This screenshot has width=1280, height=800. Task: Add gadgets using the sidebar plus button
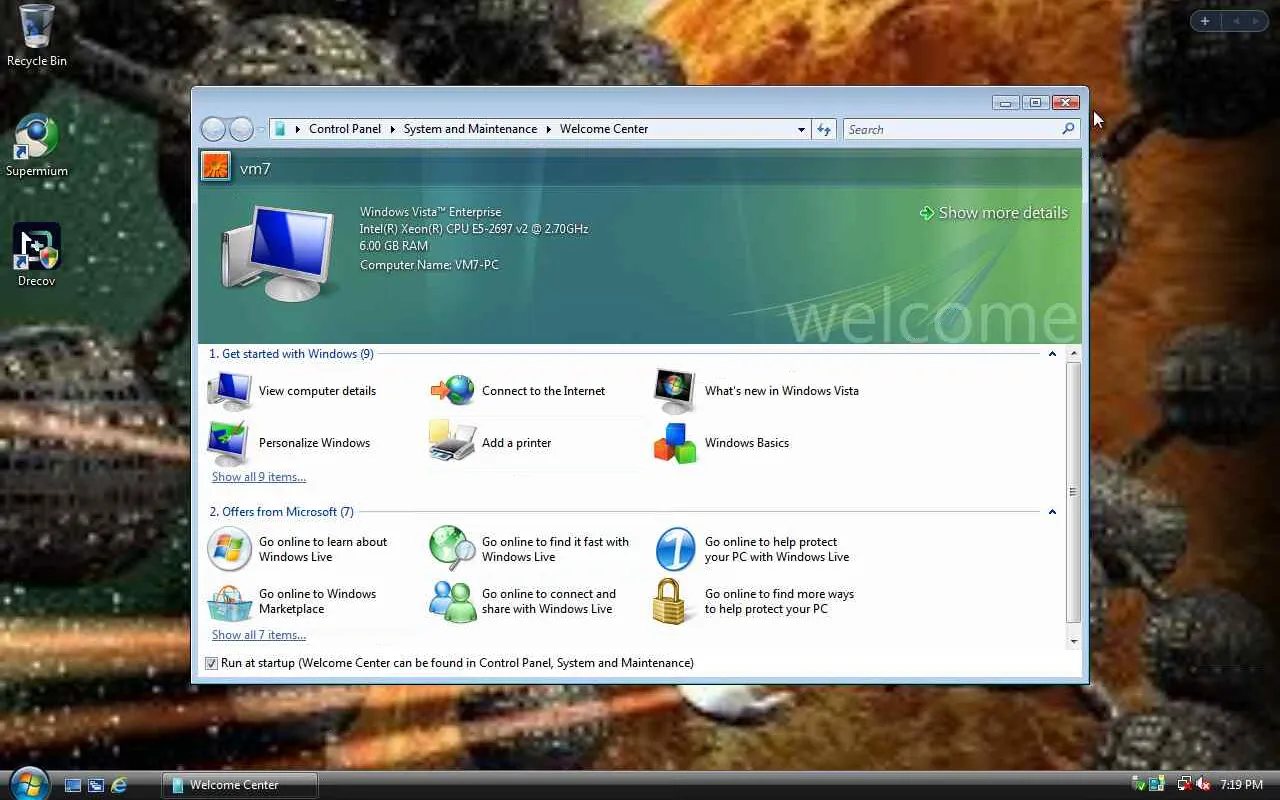[x=1205, y=21]
